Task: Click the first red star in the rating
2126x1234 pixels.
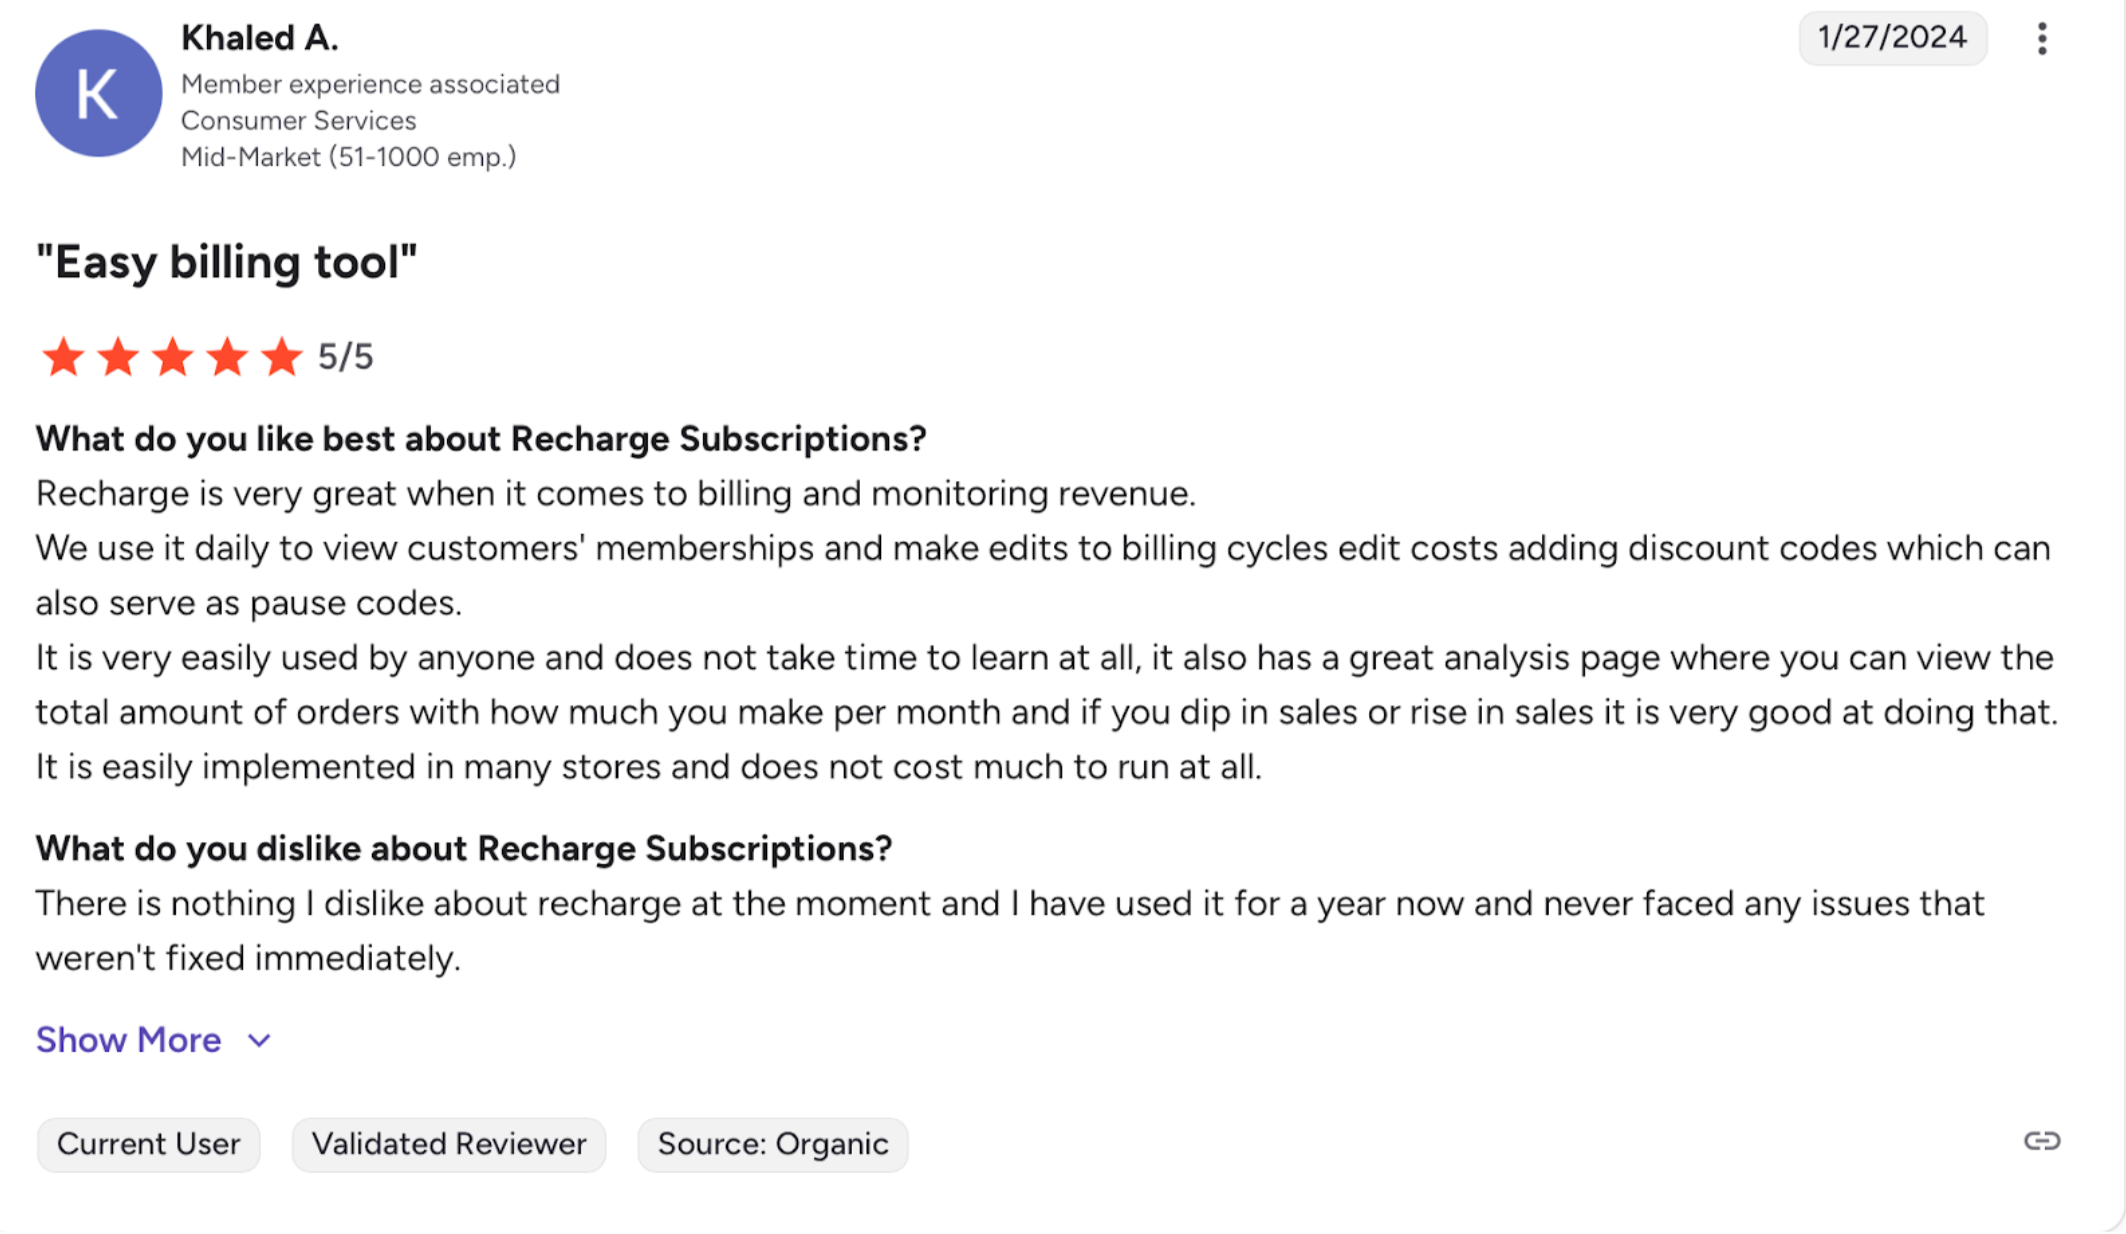Action: (63, 356)
